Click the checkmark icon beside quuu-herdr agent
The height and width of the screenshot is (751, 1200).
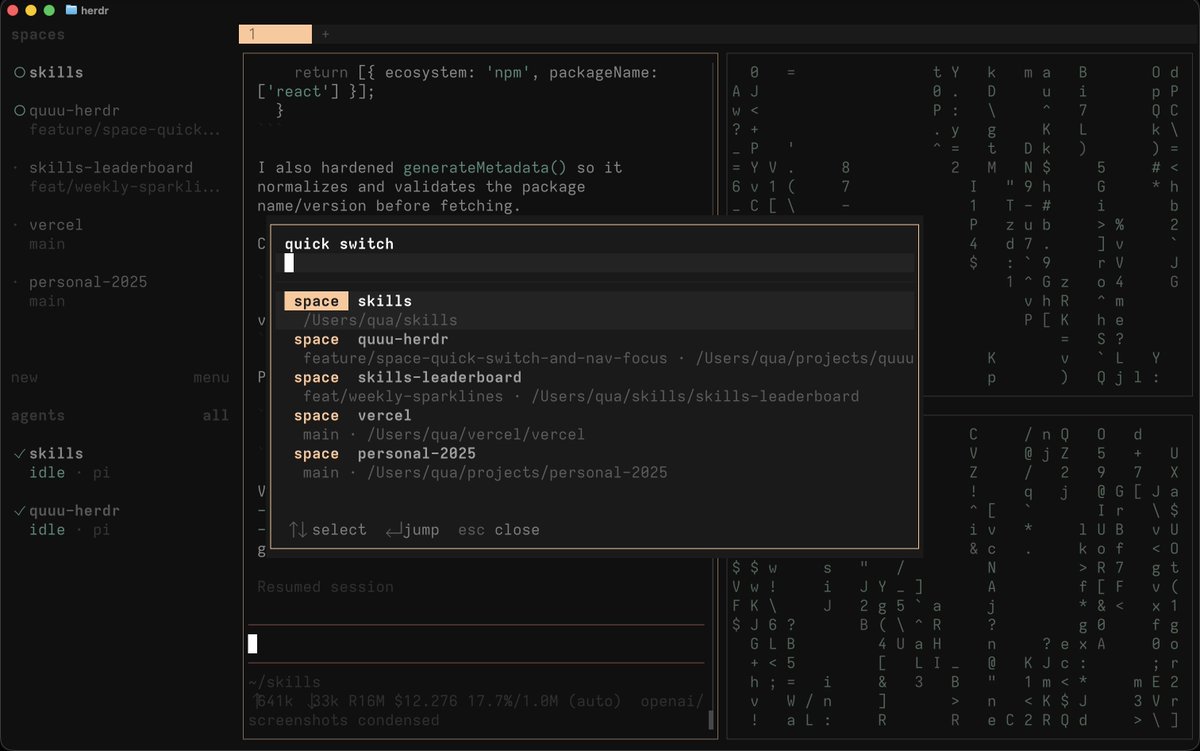tap(19, 510)
